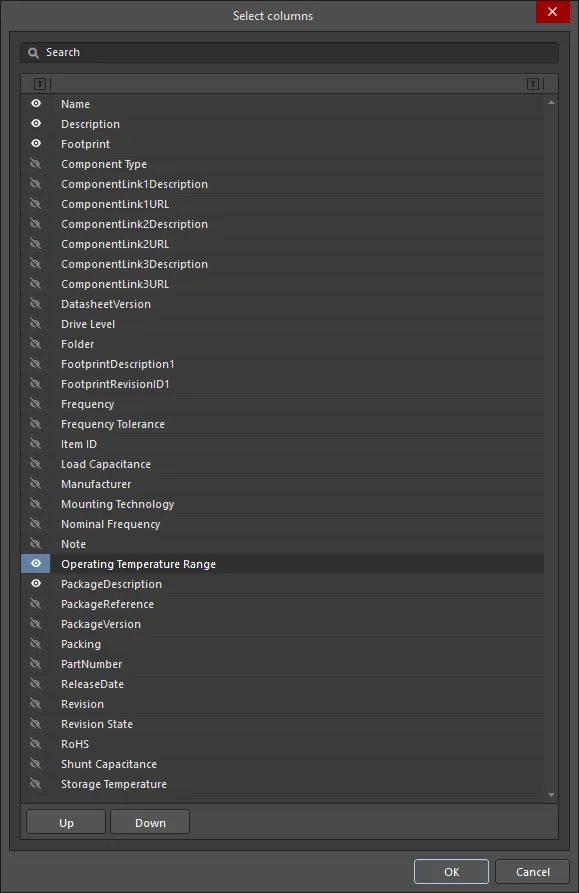Toggle visibility of Operating Temperature Range
Viewport: 579px width, 893px height.
(x=36, y=563)
